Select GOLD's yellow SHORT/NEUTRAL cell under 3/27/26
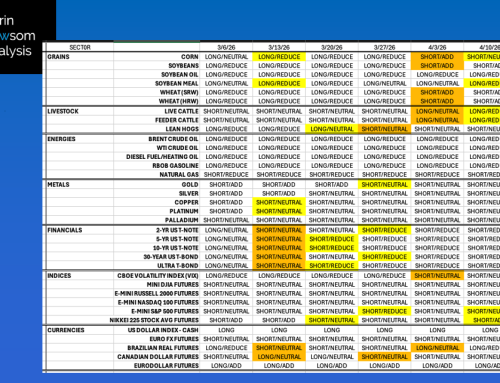 pyautogui.click(x=384, y=185)
